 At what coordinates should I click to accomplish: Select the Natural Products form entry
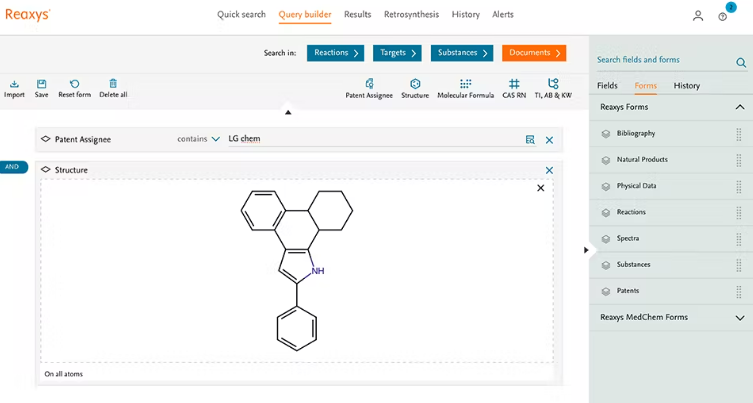click(642, 159)
